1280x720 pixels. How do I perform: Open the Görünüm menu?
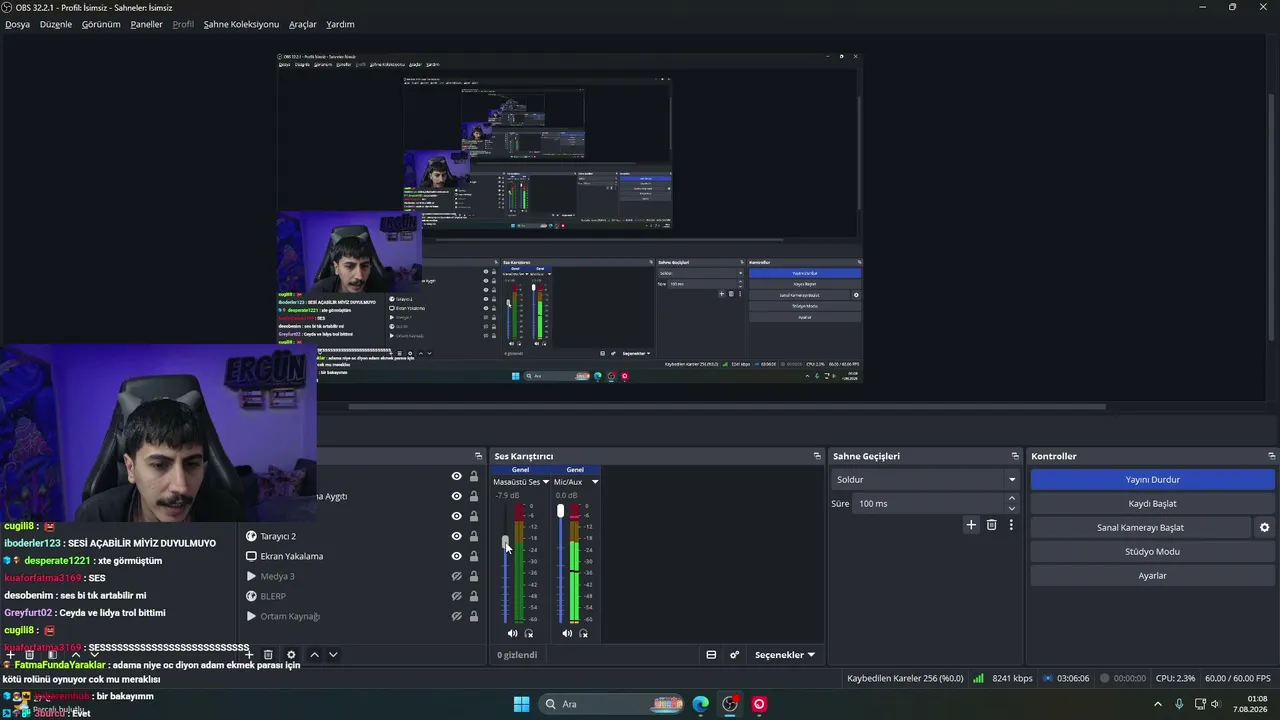[x=101, y=24]
